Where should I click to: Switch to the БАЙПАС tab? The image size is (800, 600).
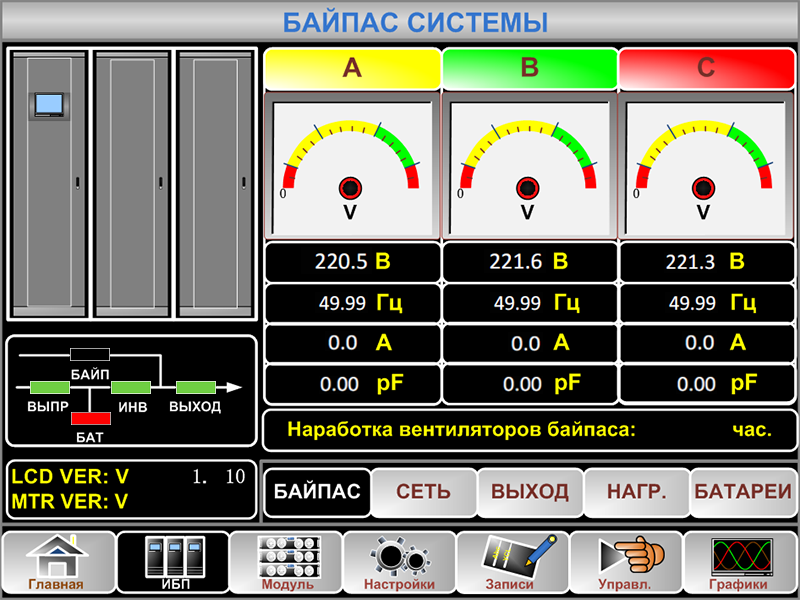[x=317, y=492]
